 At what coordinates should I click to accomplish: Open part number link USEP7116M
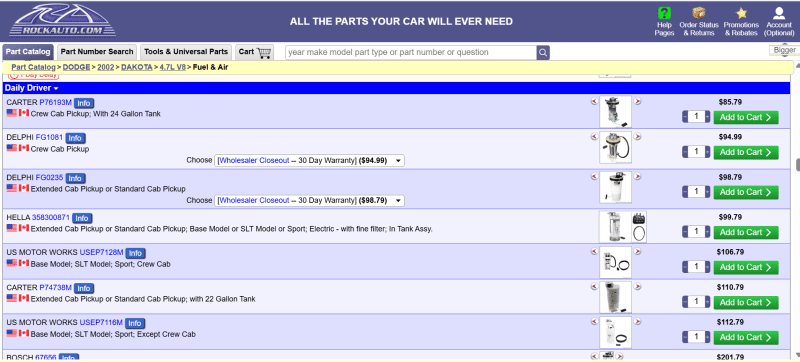click(x=101, y=323)
